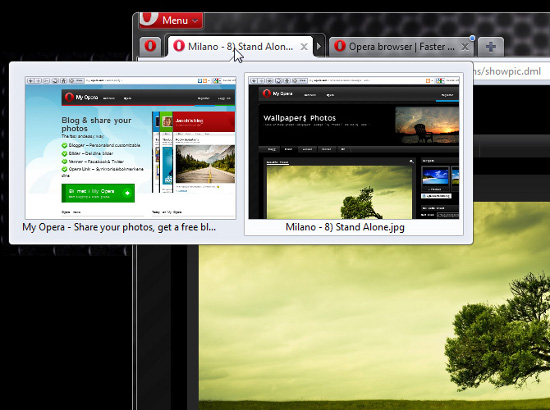
Task: Click the blue dot on the Opera browser tab
Action: coord(472,38)
